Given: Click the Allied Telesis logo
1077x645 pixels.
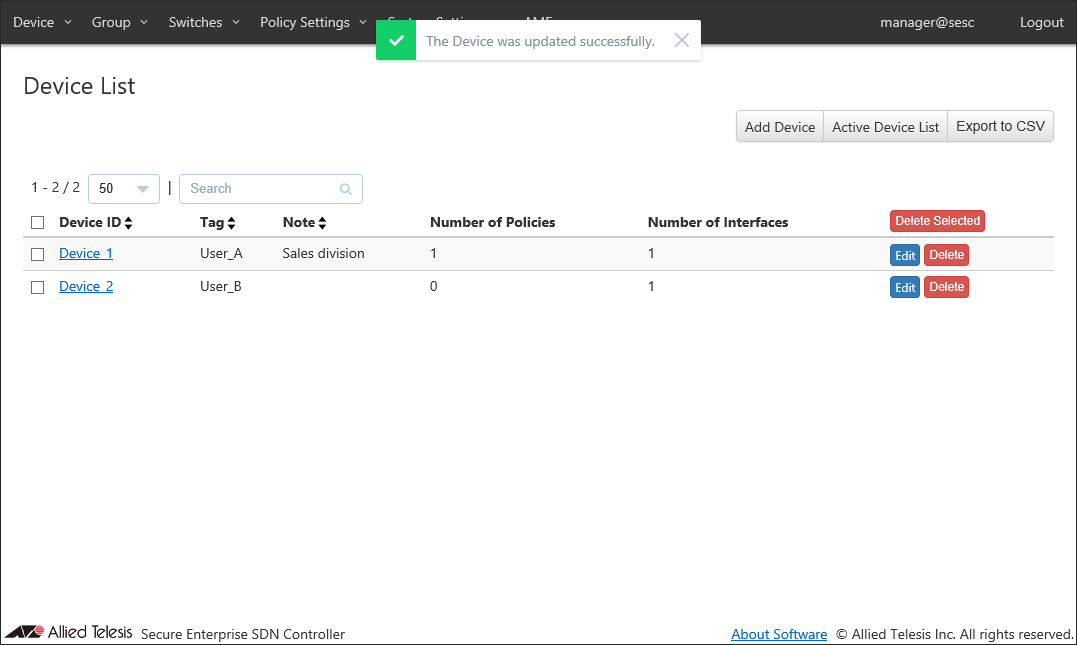Looking at the screenshot, I should (x=69, y=632).
